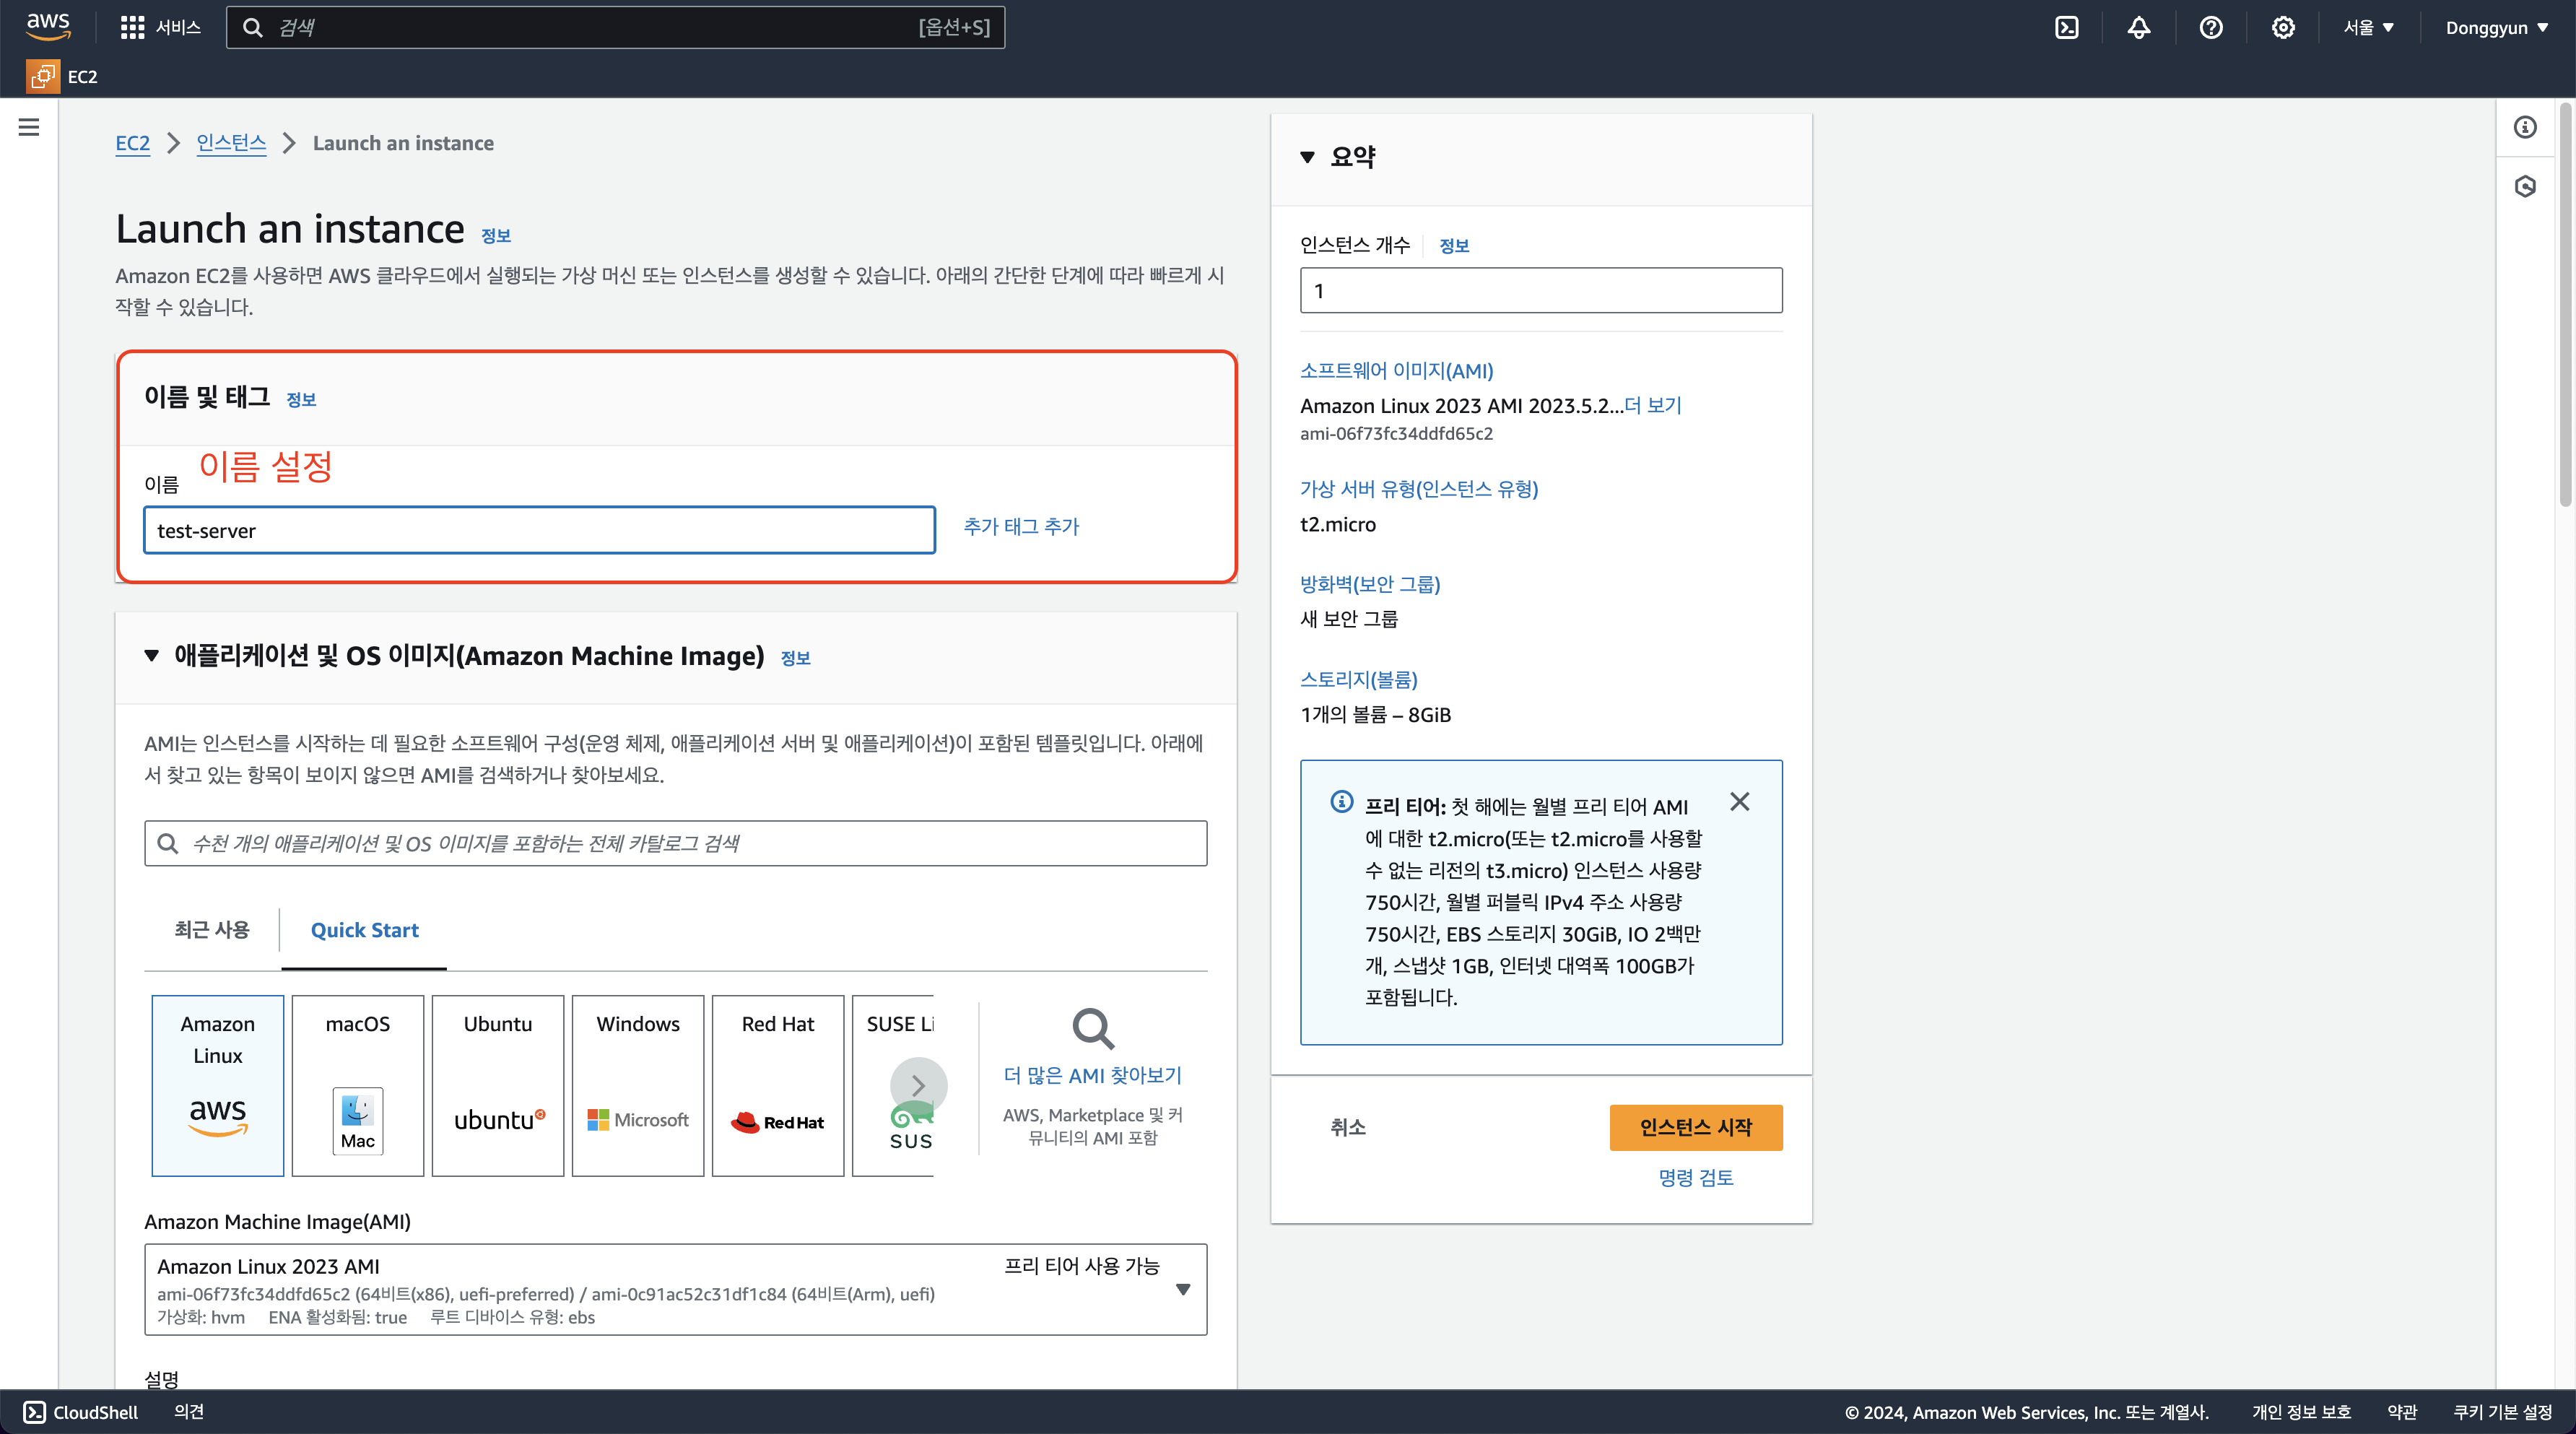Open the help question mark icon
Screen dimensions: 2576x1434
tap(2210, 27)
